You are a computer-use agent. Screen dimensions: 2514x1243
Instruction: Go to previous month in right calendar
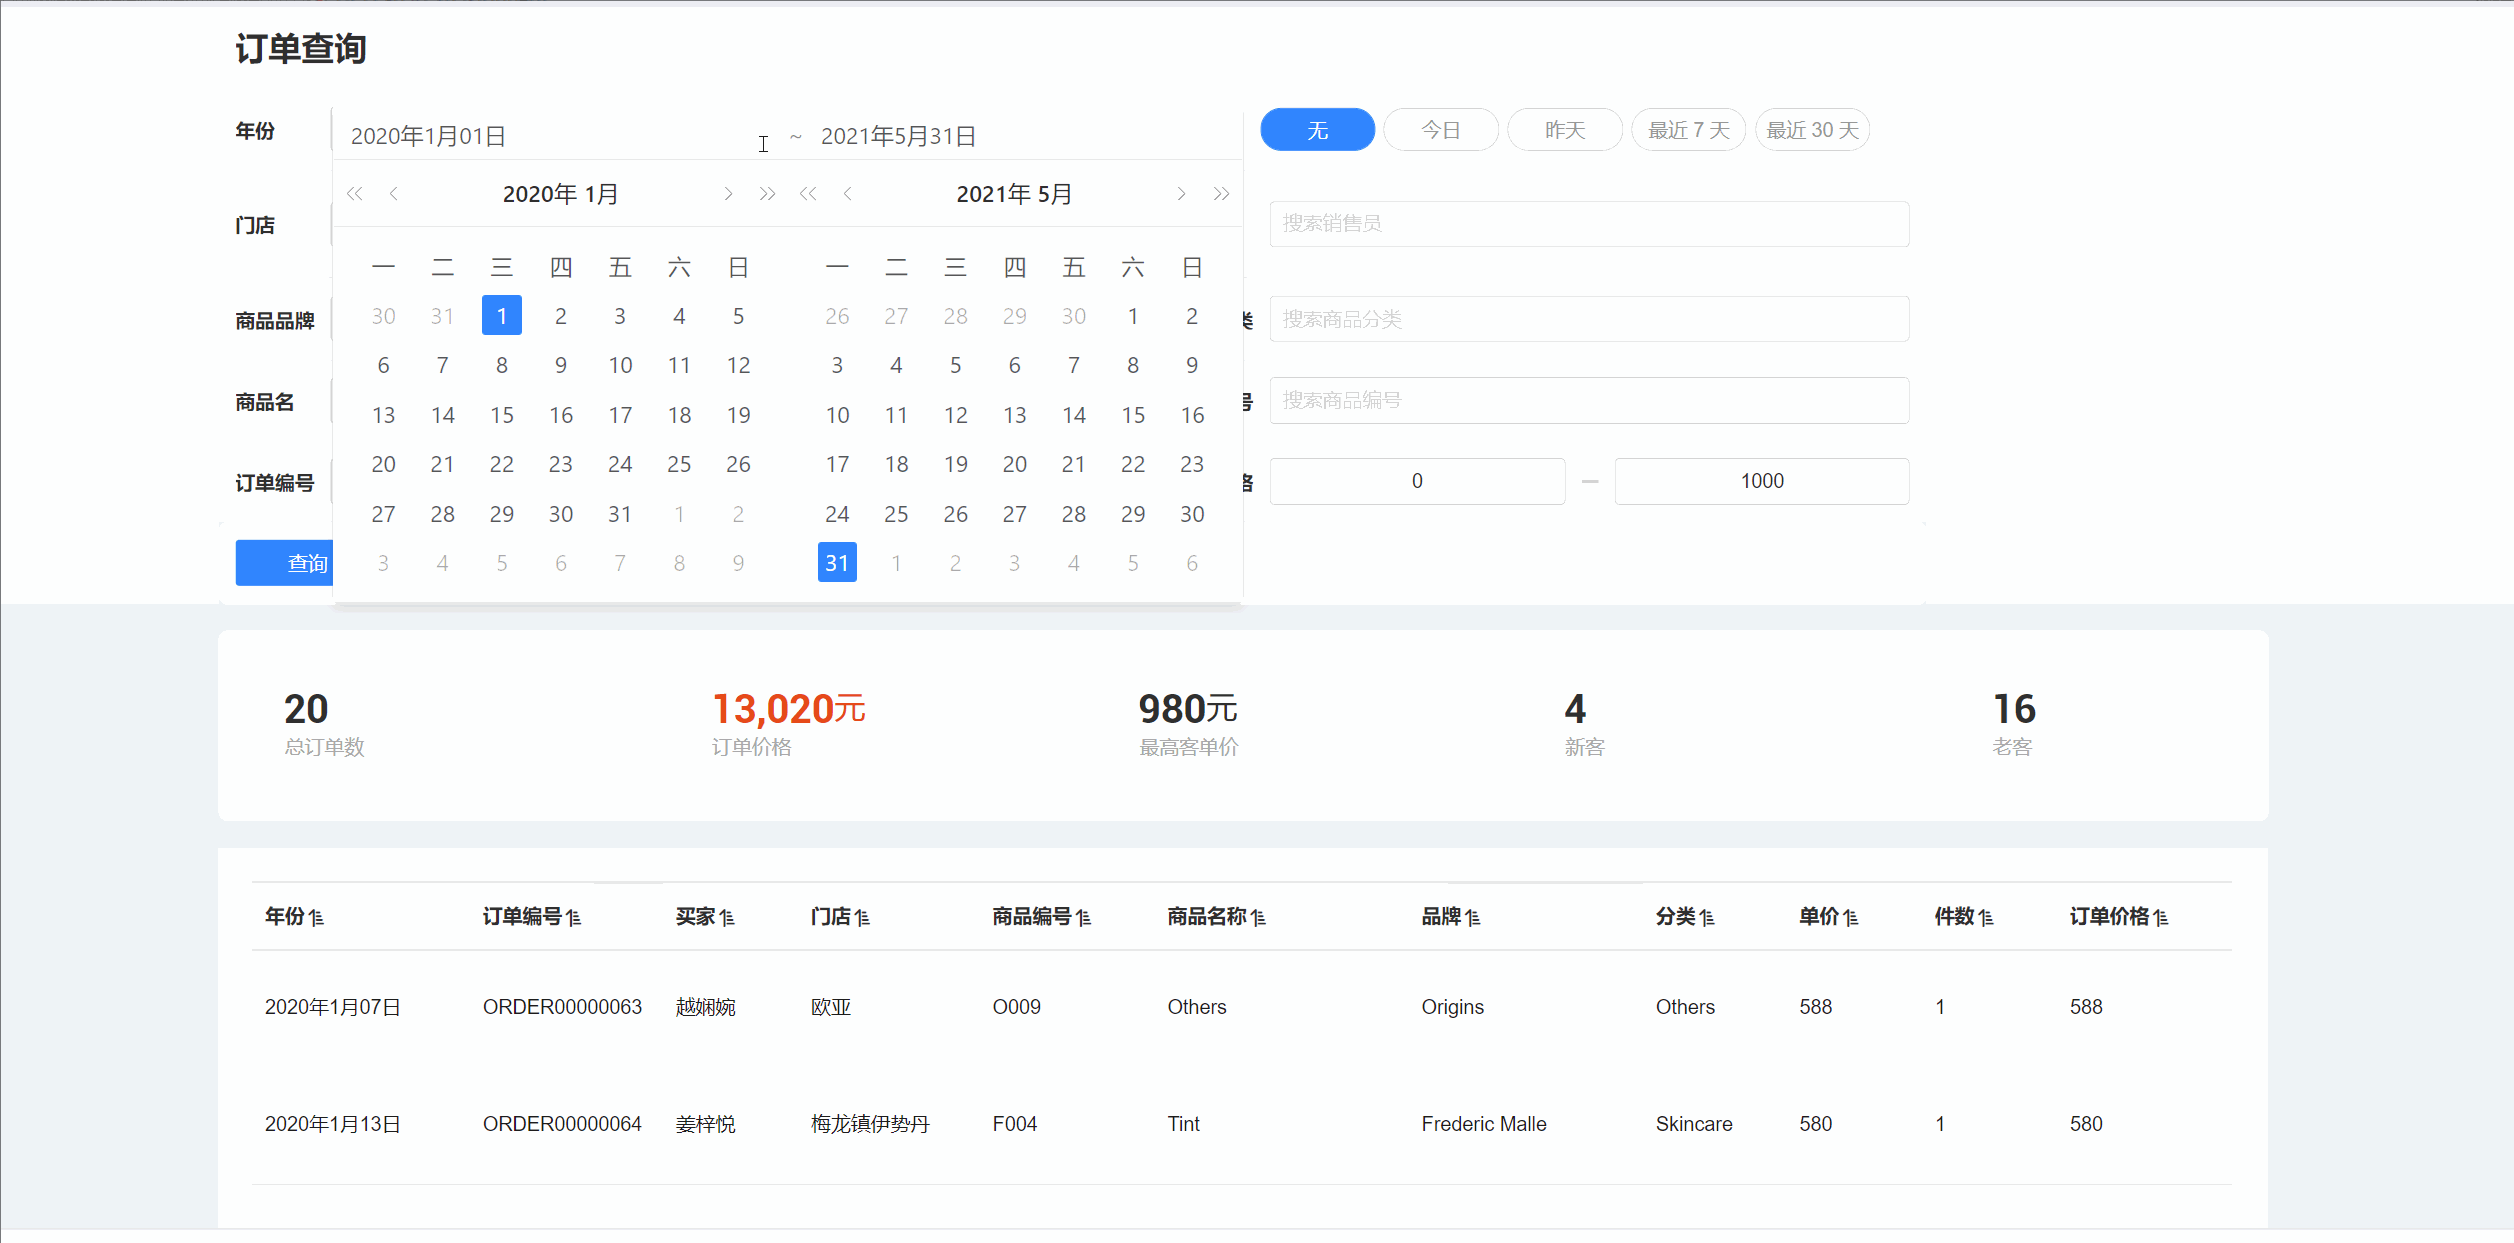pos(848,194)
